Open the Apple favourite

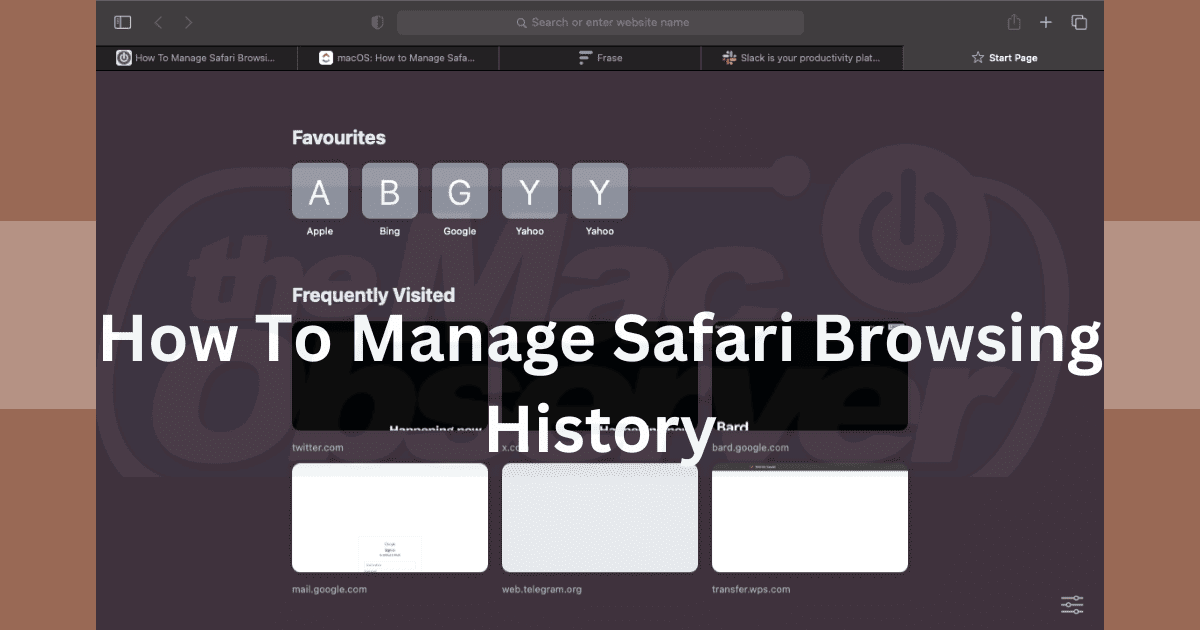[x=320, y=191]
